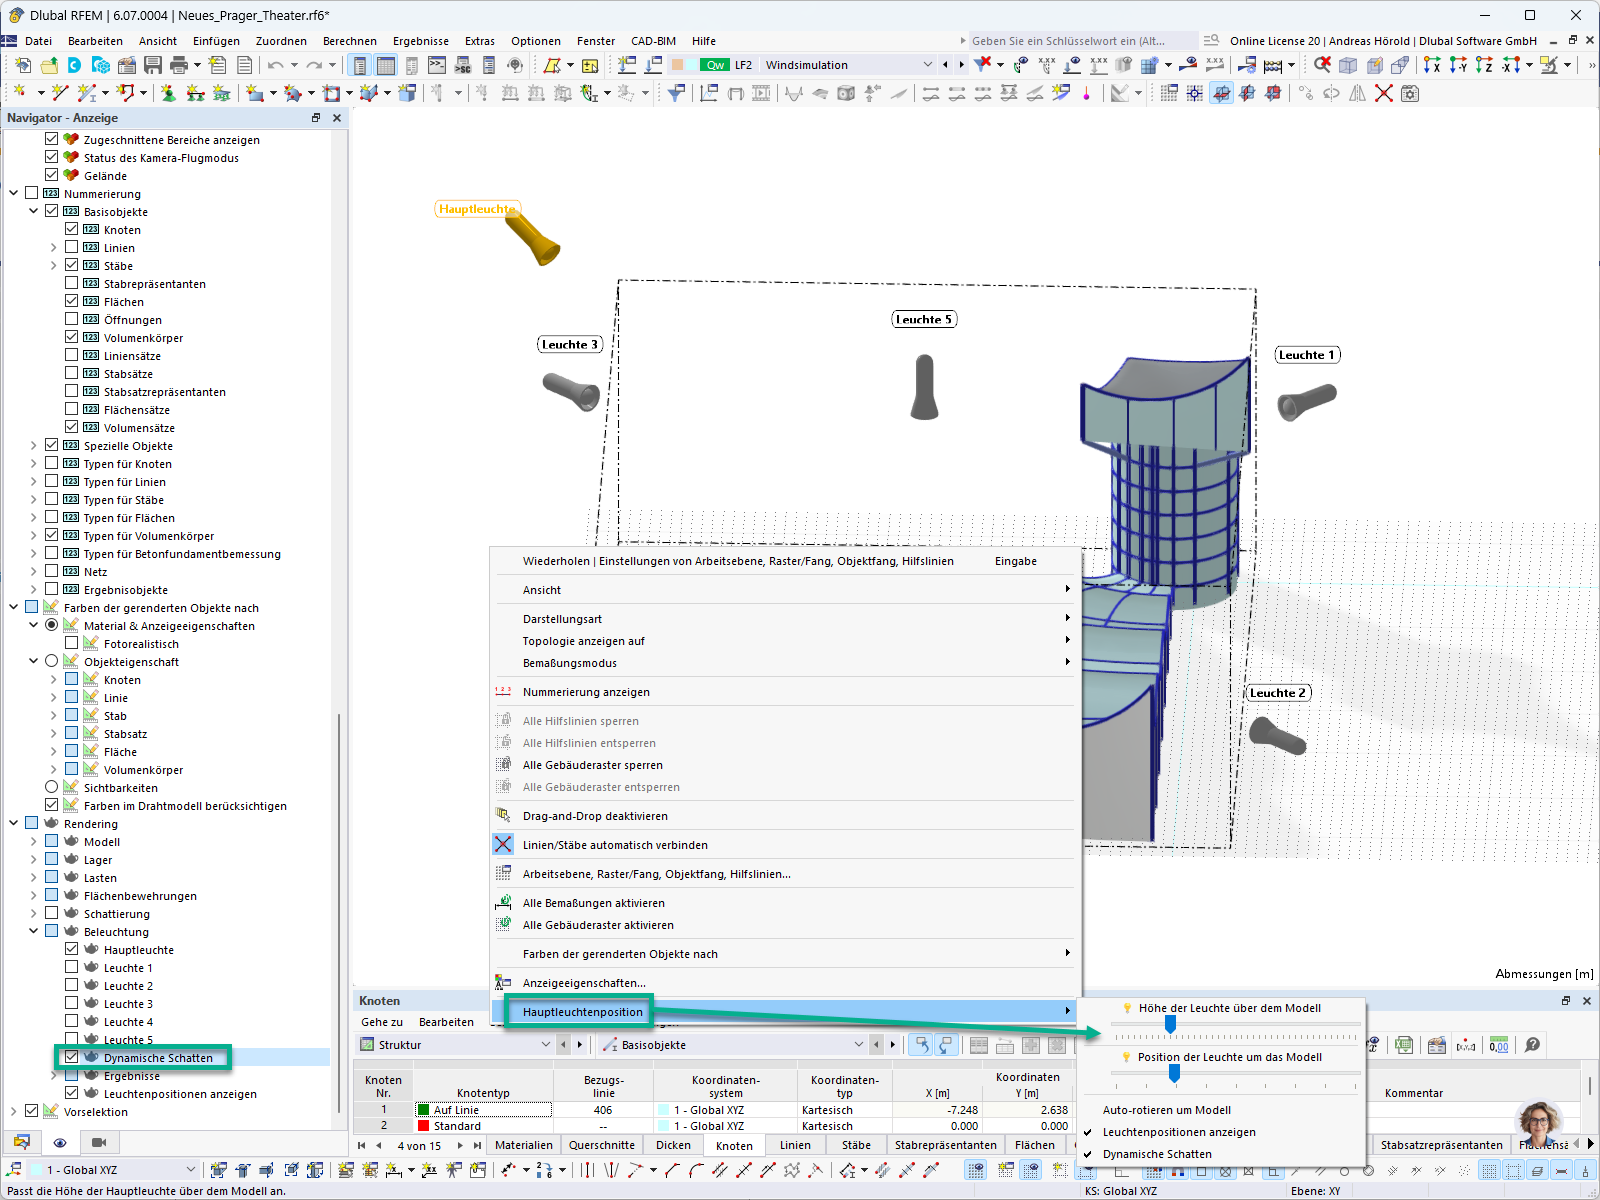The image size is (1600, 1200).
Task: Click Auto-rotieren um Modell option
Action: 1166,1110
